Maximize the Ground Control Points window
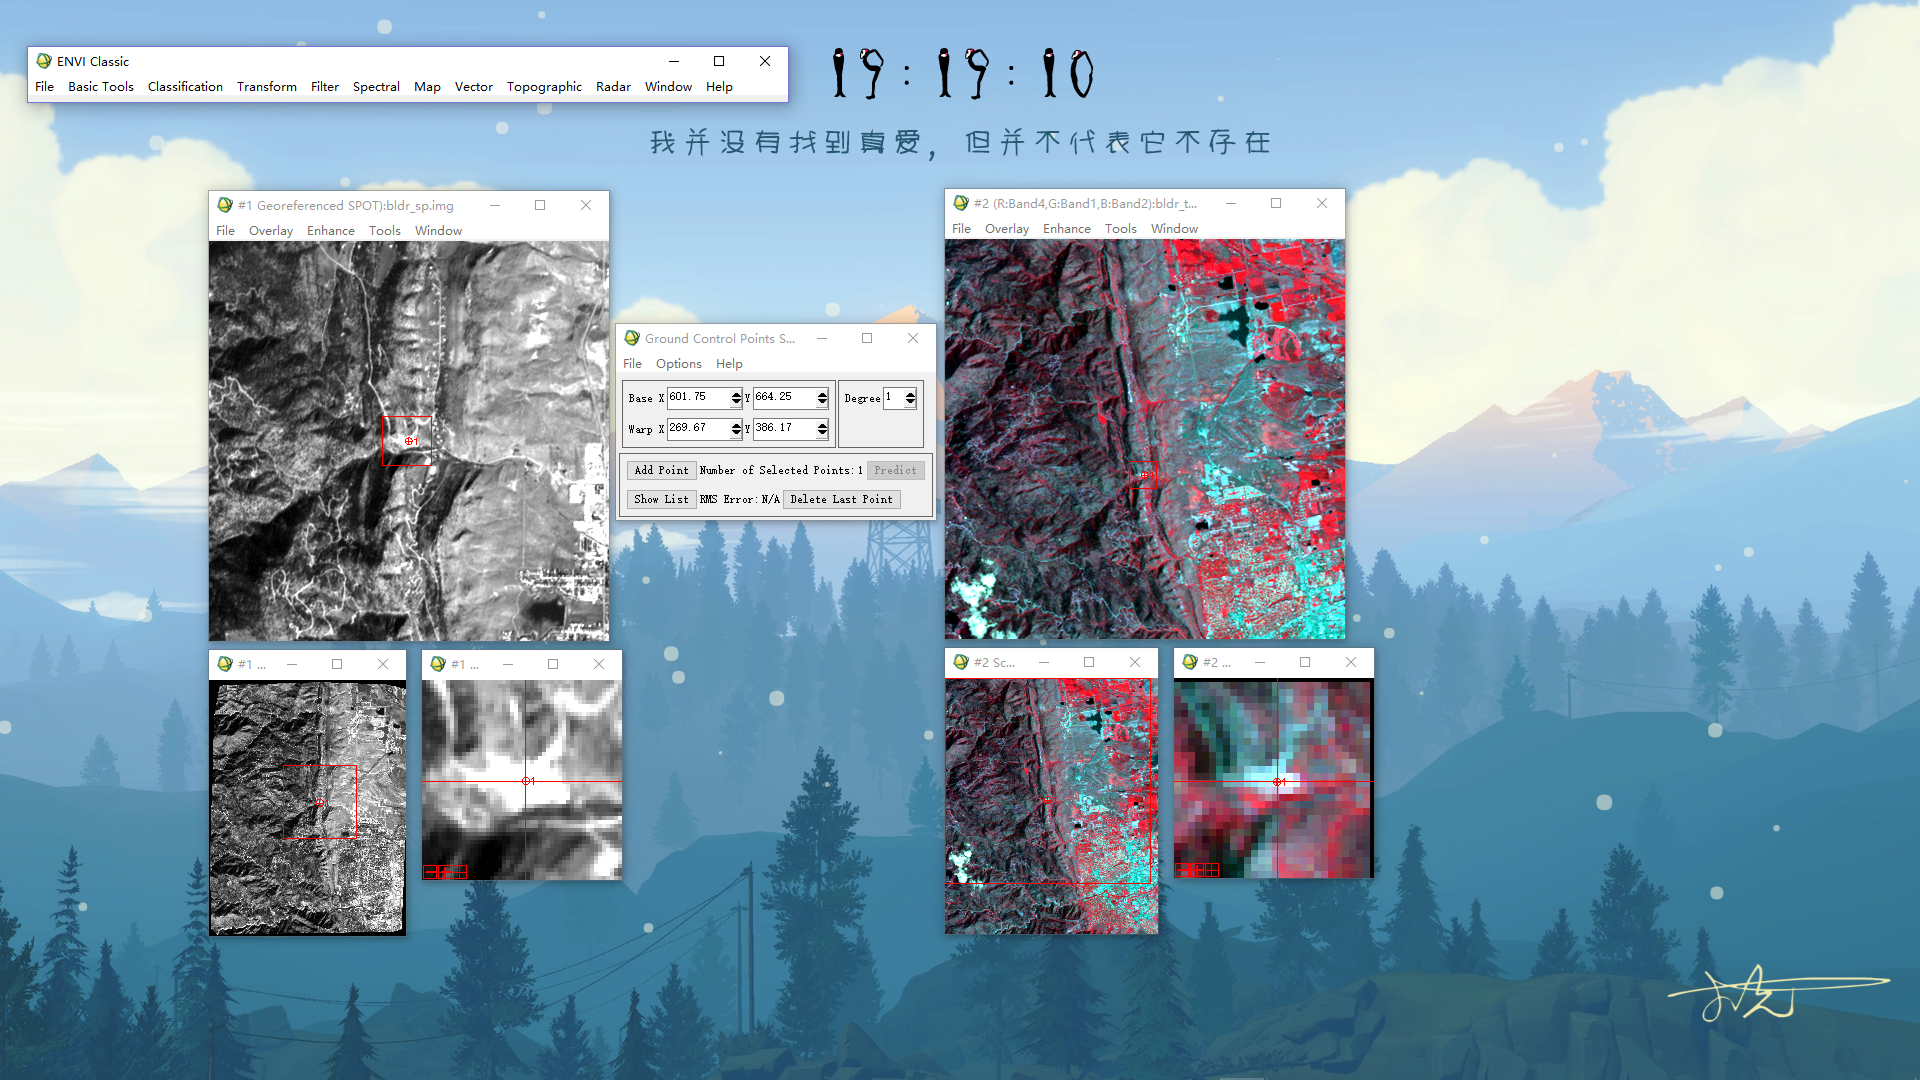Viewport: 1920px width, 1080px height. 867,338
